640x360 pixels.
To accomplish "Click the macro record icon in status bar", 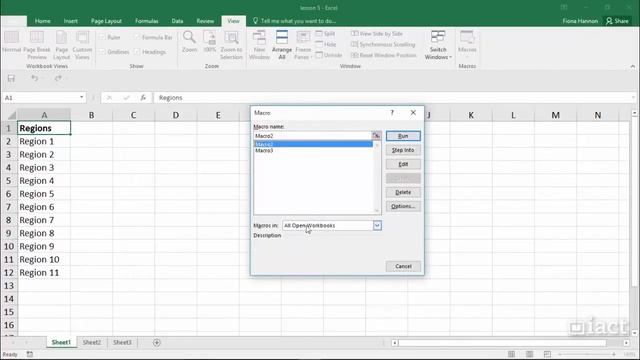I will [x=30, y=354].
